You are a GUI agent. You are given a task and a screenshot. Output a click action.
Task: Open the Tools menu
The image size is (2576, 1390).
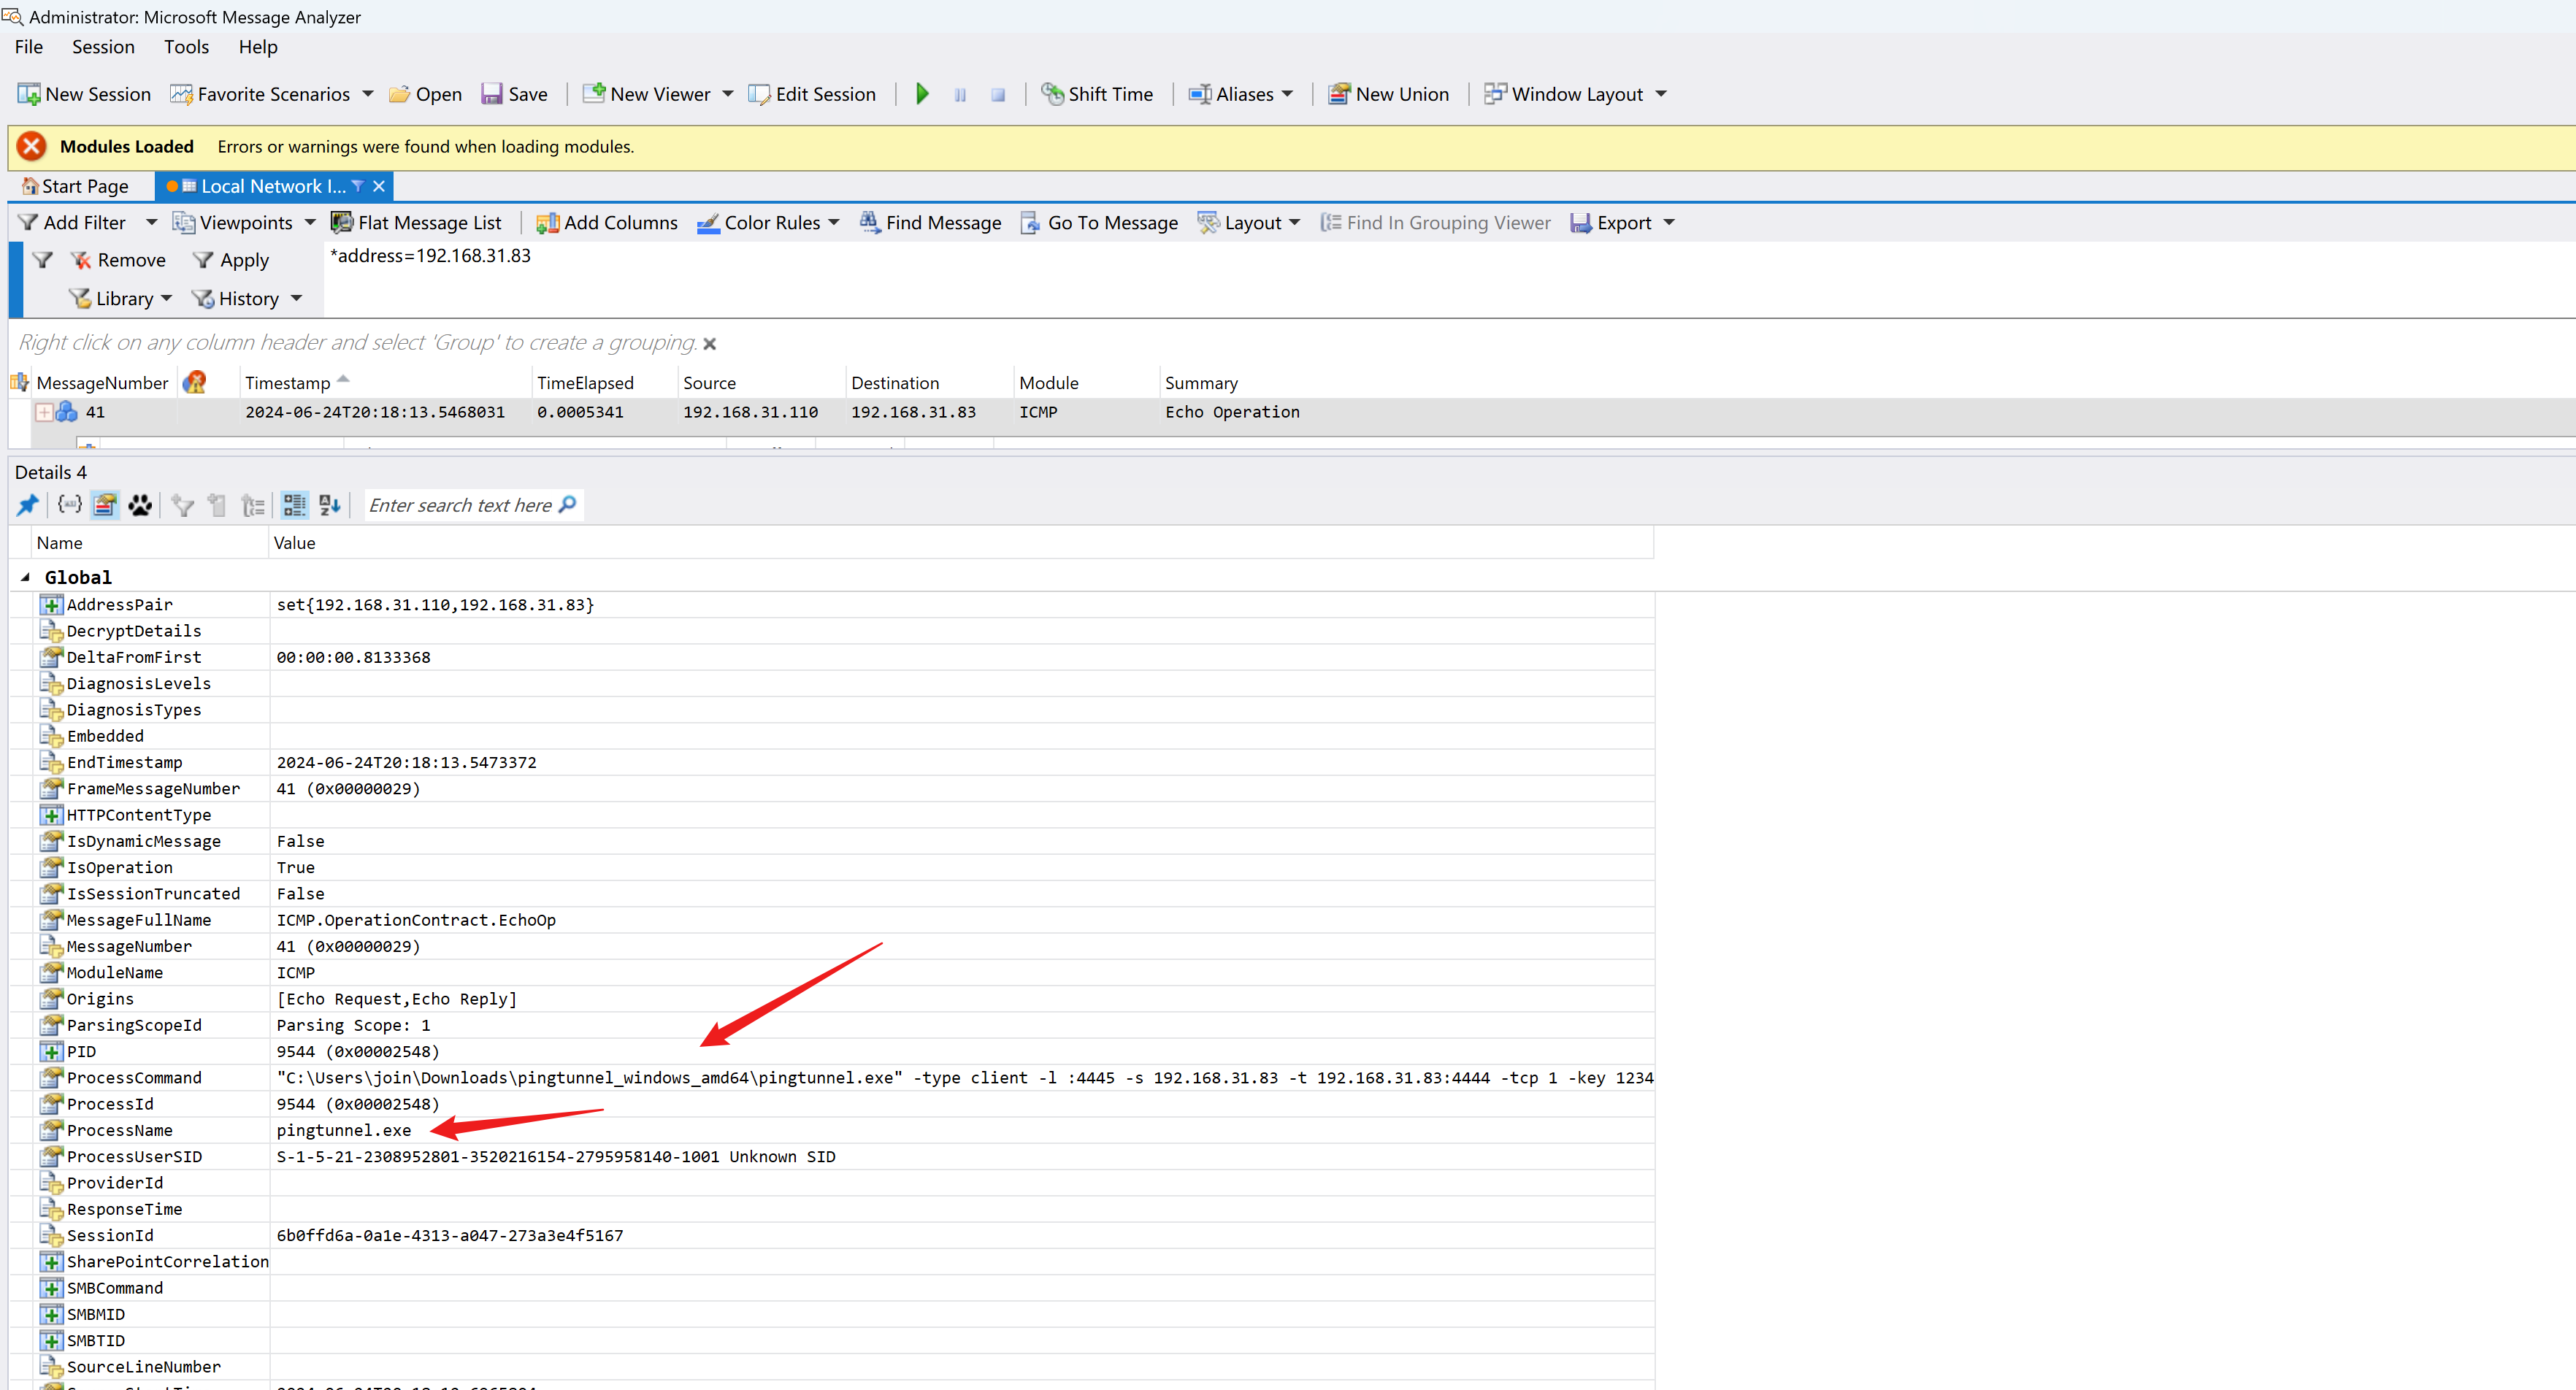coord(186,47)
